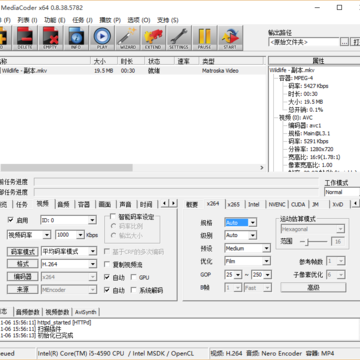The width and height of the screenshot is (360, 360).
Task: Click the output path browse "..." button
Action: [344, 42]
